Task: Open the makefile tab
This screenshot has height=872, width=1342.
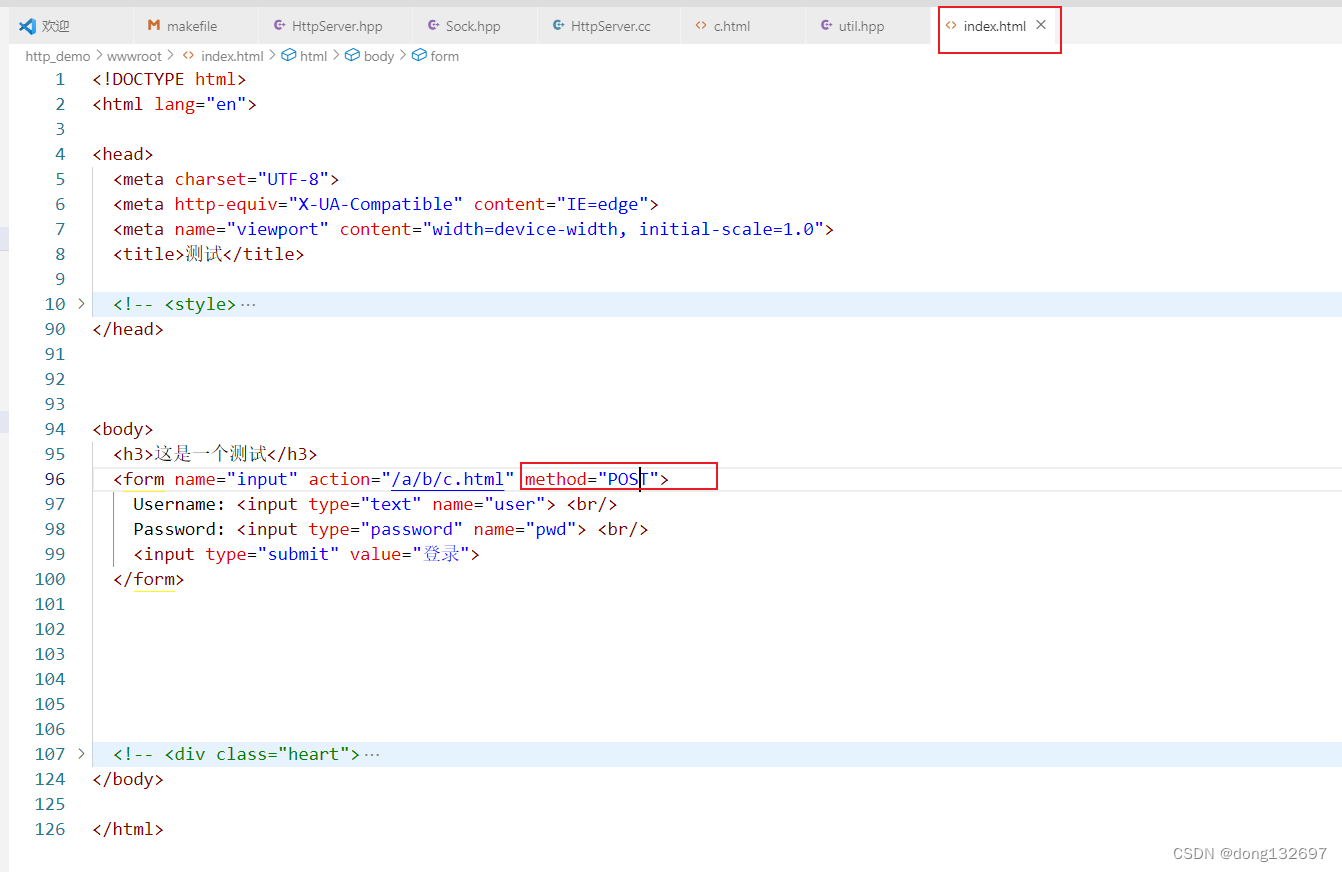Action: click(194, 26)
